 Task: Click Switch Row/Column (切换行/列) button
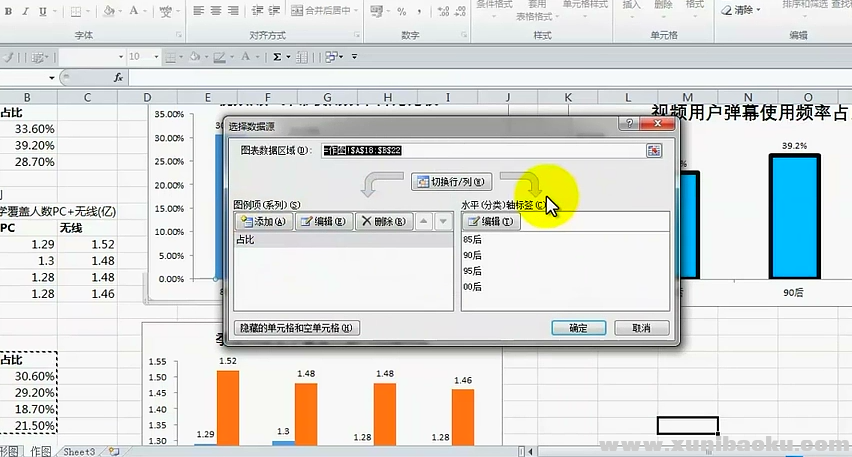(x=451, y=182)
